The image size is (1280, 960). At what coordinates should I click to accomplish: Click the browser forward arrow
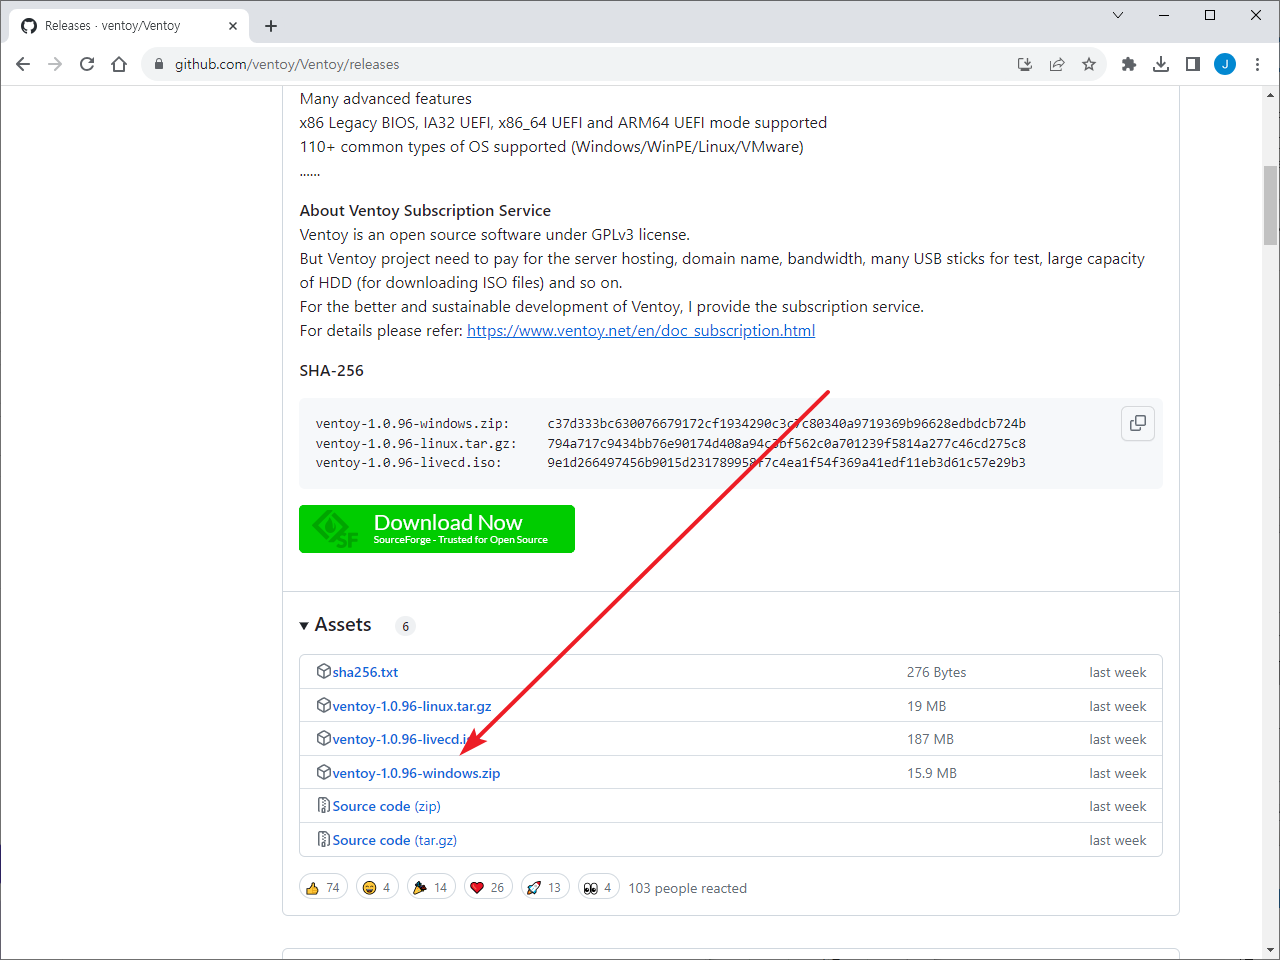click(x=55, y=64)
